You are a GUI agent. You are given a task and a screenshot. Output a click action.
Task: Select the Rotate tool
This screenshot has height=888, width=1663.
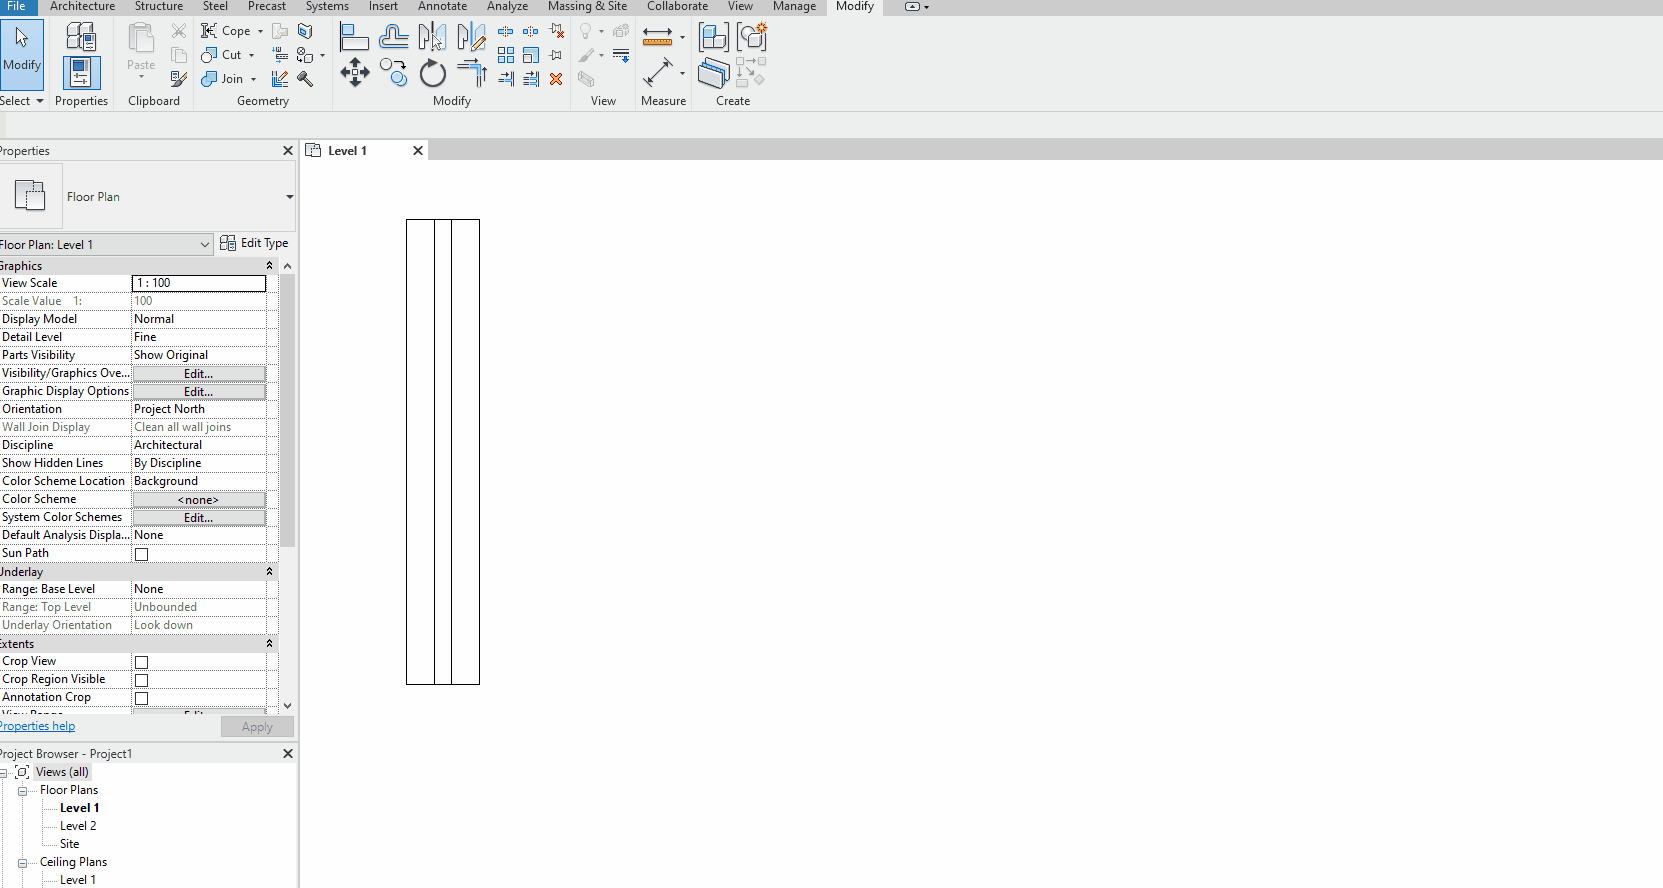432,73
